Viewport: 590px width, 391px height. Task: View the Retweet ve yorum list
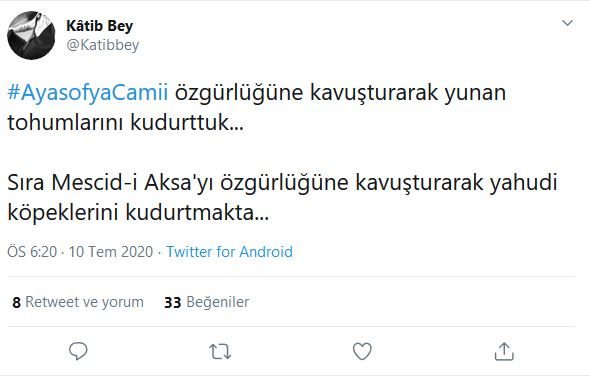[78, 302]
